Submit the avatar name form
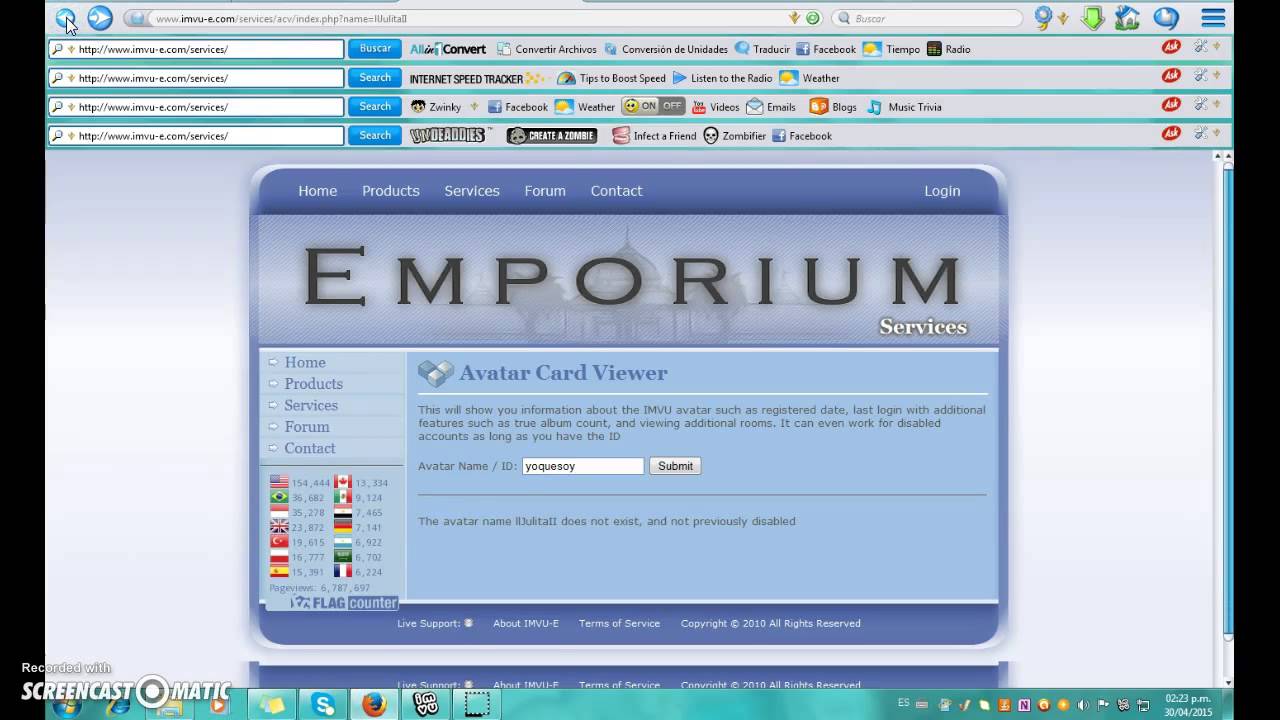1280x720 pixels. click(675, 466)
